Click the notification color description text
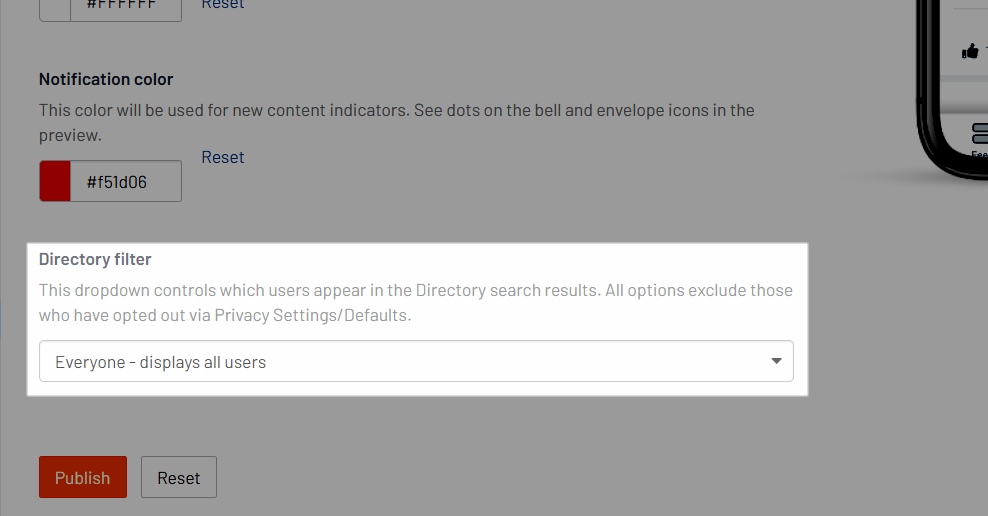 click(x=397, y=122)
